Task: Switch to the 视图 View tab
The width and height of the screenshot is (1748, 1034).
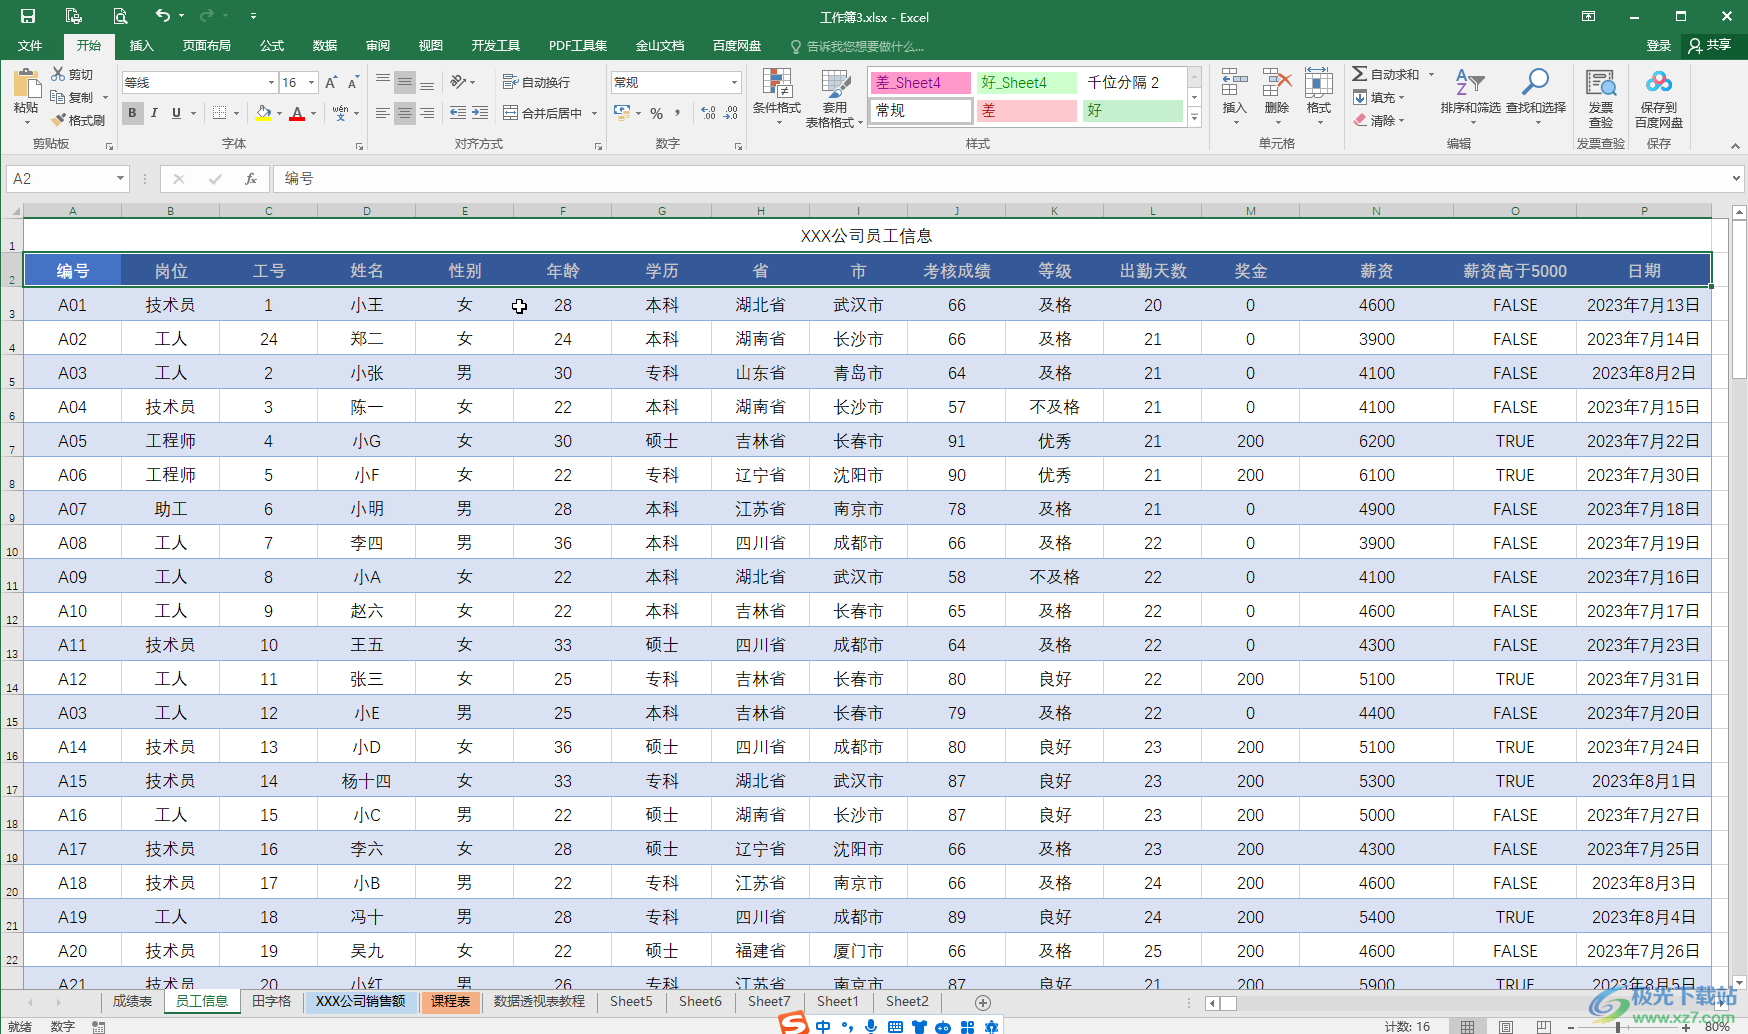Action: coord(431,45)
